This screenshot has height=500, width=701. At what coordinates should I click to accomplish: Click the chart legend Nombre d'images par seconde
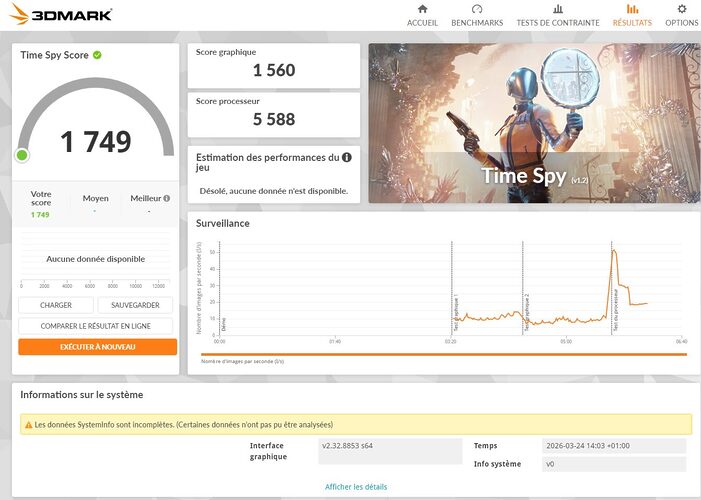(242, 361)
